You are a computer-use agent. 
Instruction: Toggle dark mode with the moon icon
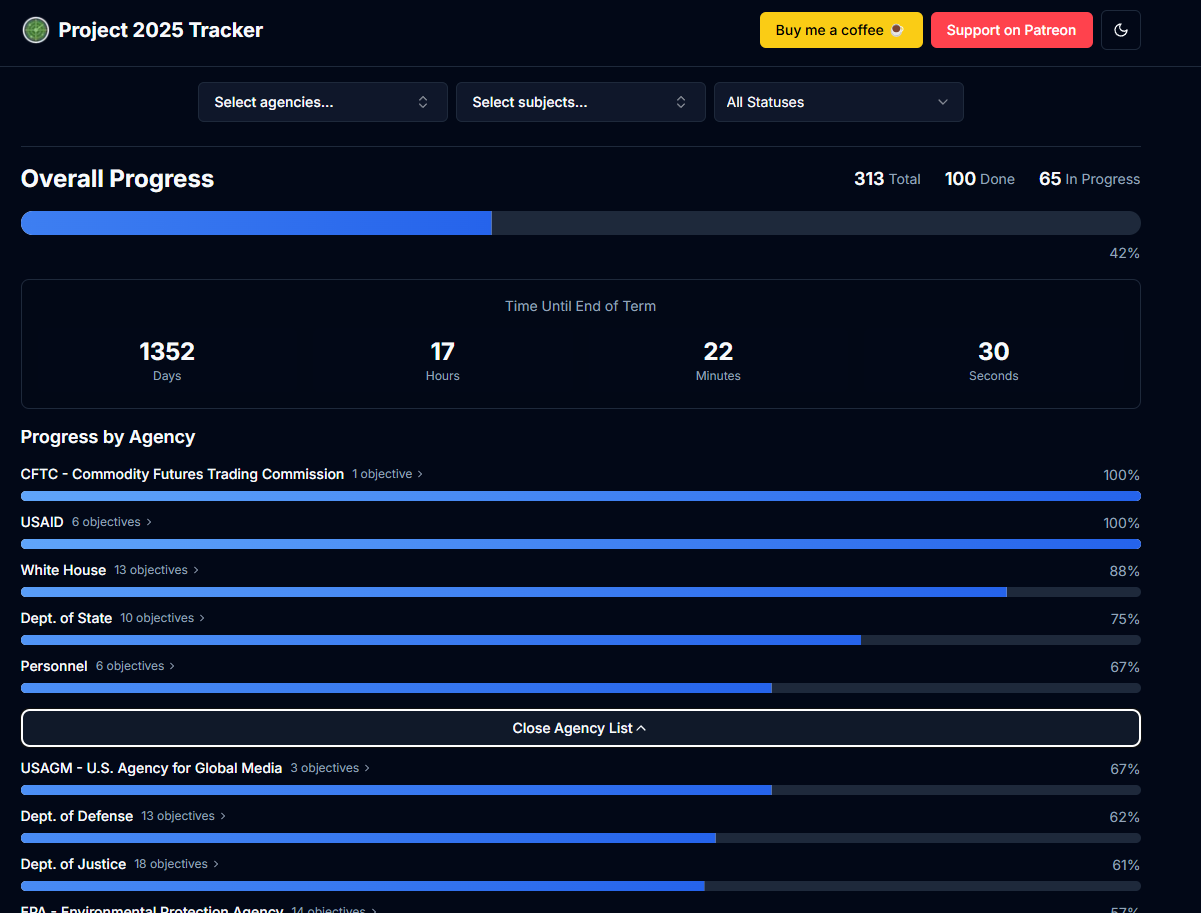(x=1121, y=30)
